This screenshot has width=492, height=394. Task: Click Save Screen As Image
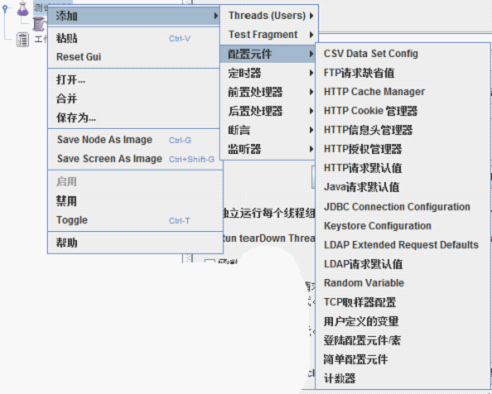point(134,159)
